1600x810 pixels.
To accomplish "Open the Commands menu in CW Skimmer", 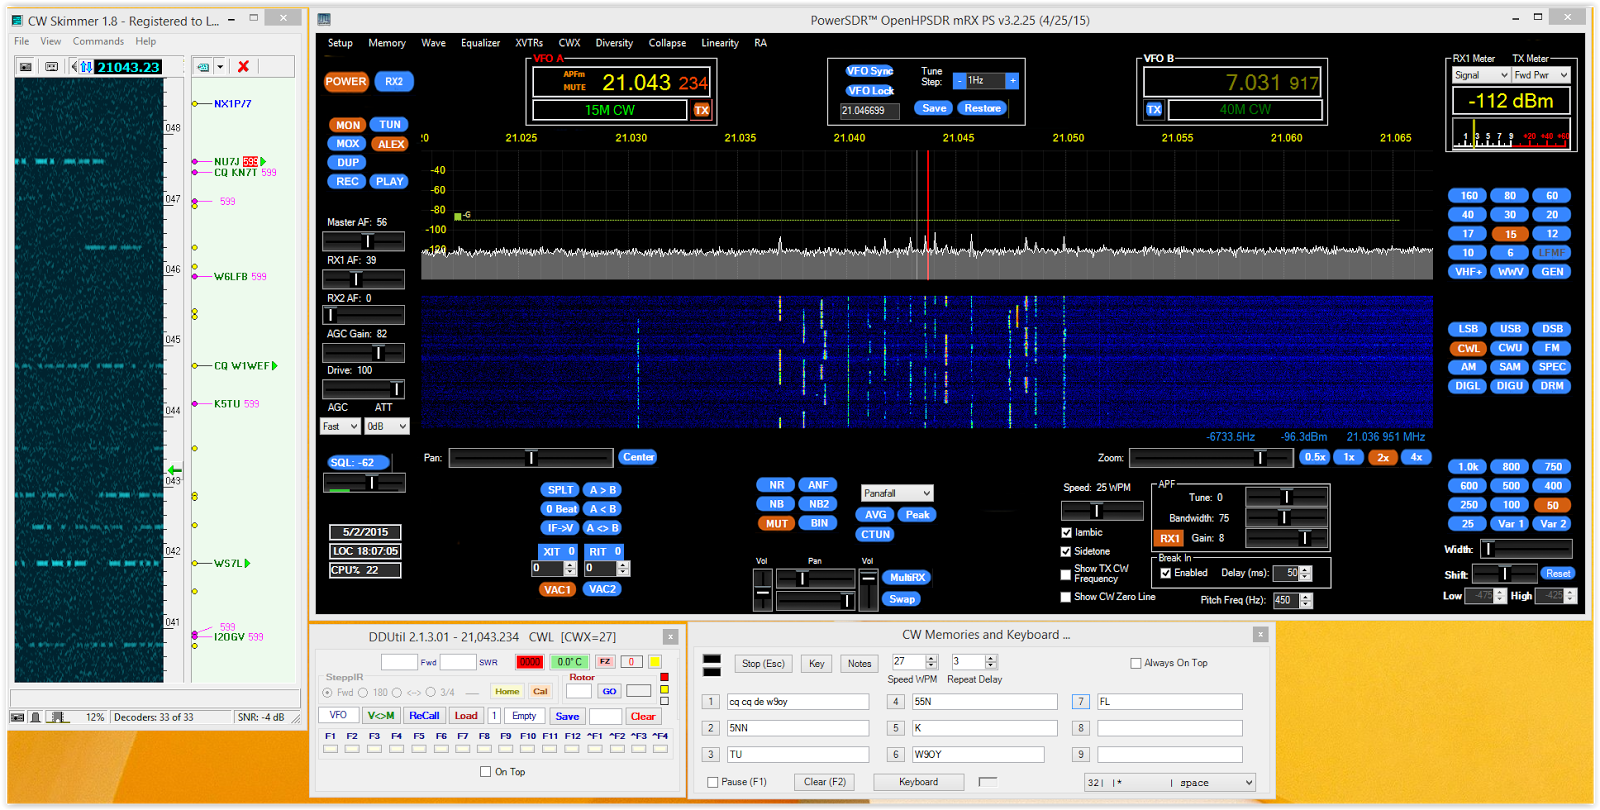I will click(98, 41).
